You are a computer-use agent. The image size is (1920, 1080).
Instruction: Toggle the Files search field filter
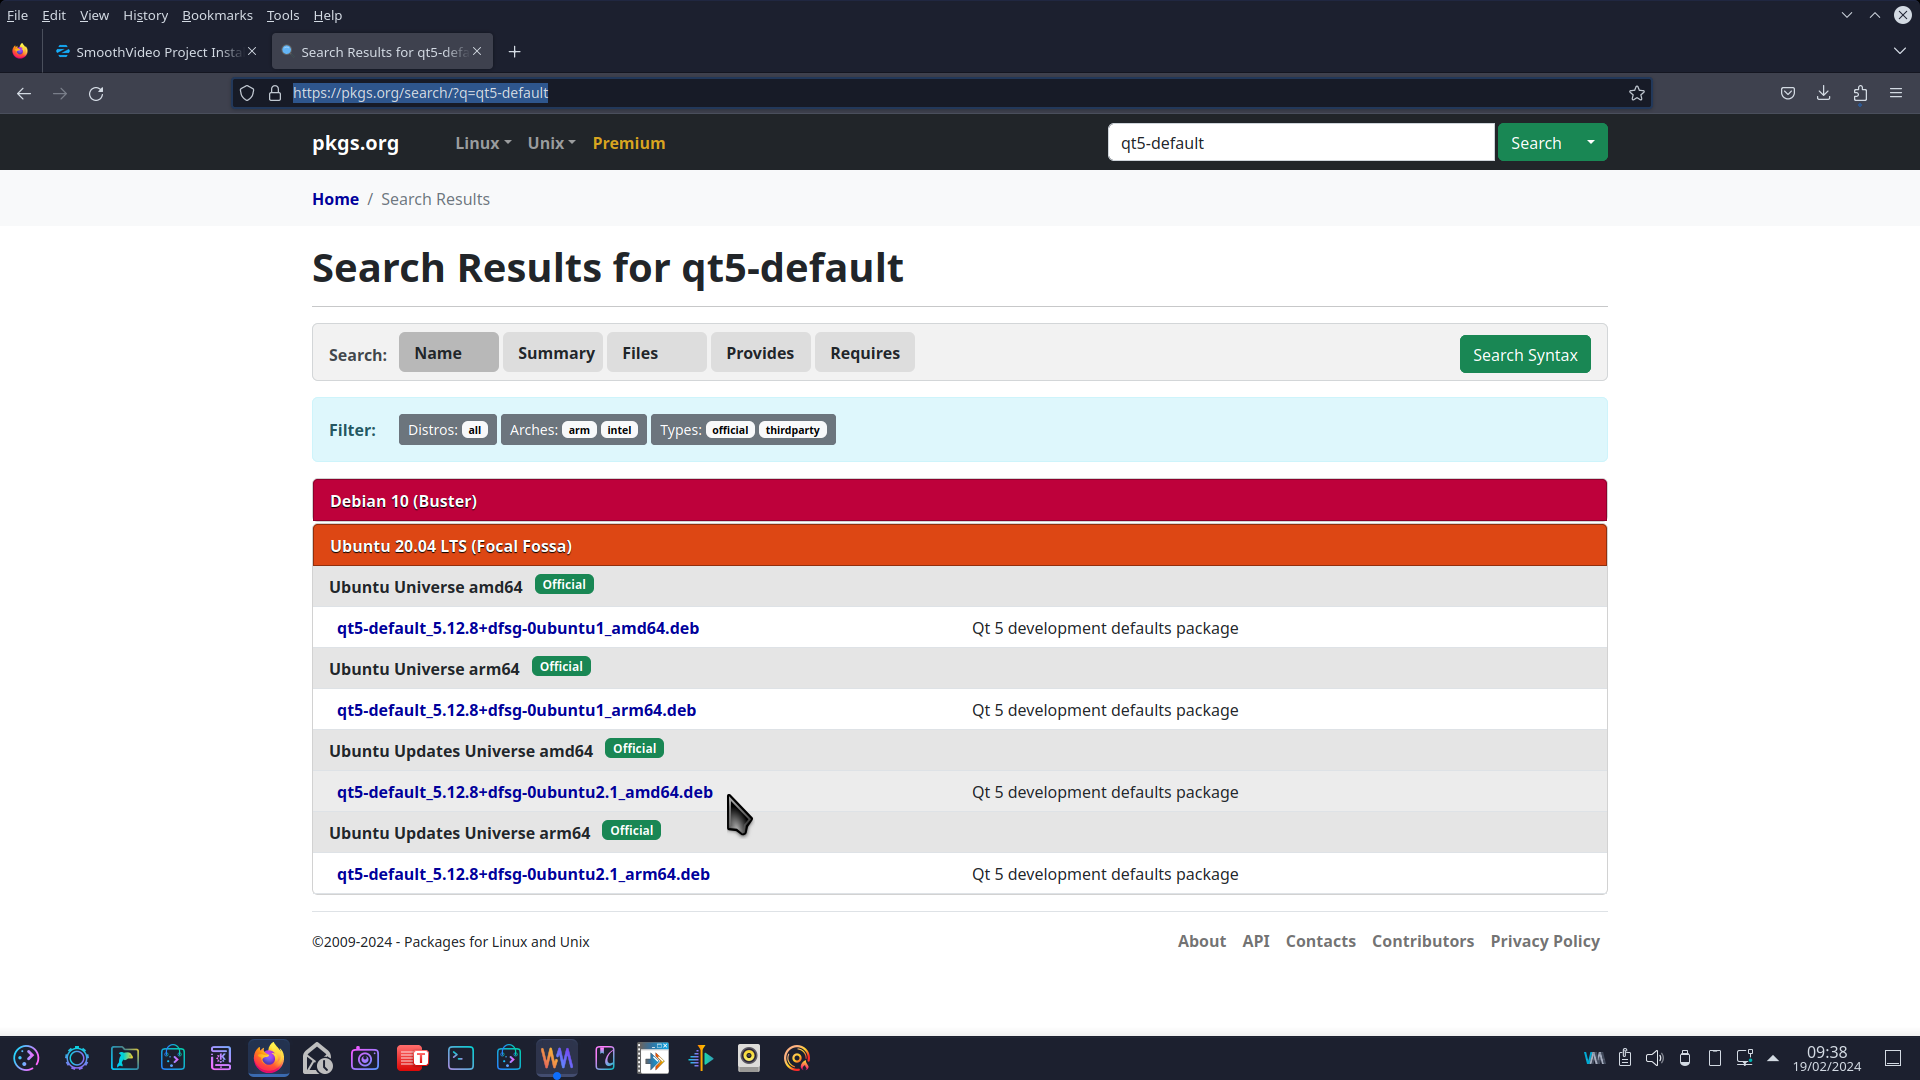click(657, 353)
